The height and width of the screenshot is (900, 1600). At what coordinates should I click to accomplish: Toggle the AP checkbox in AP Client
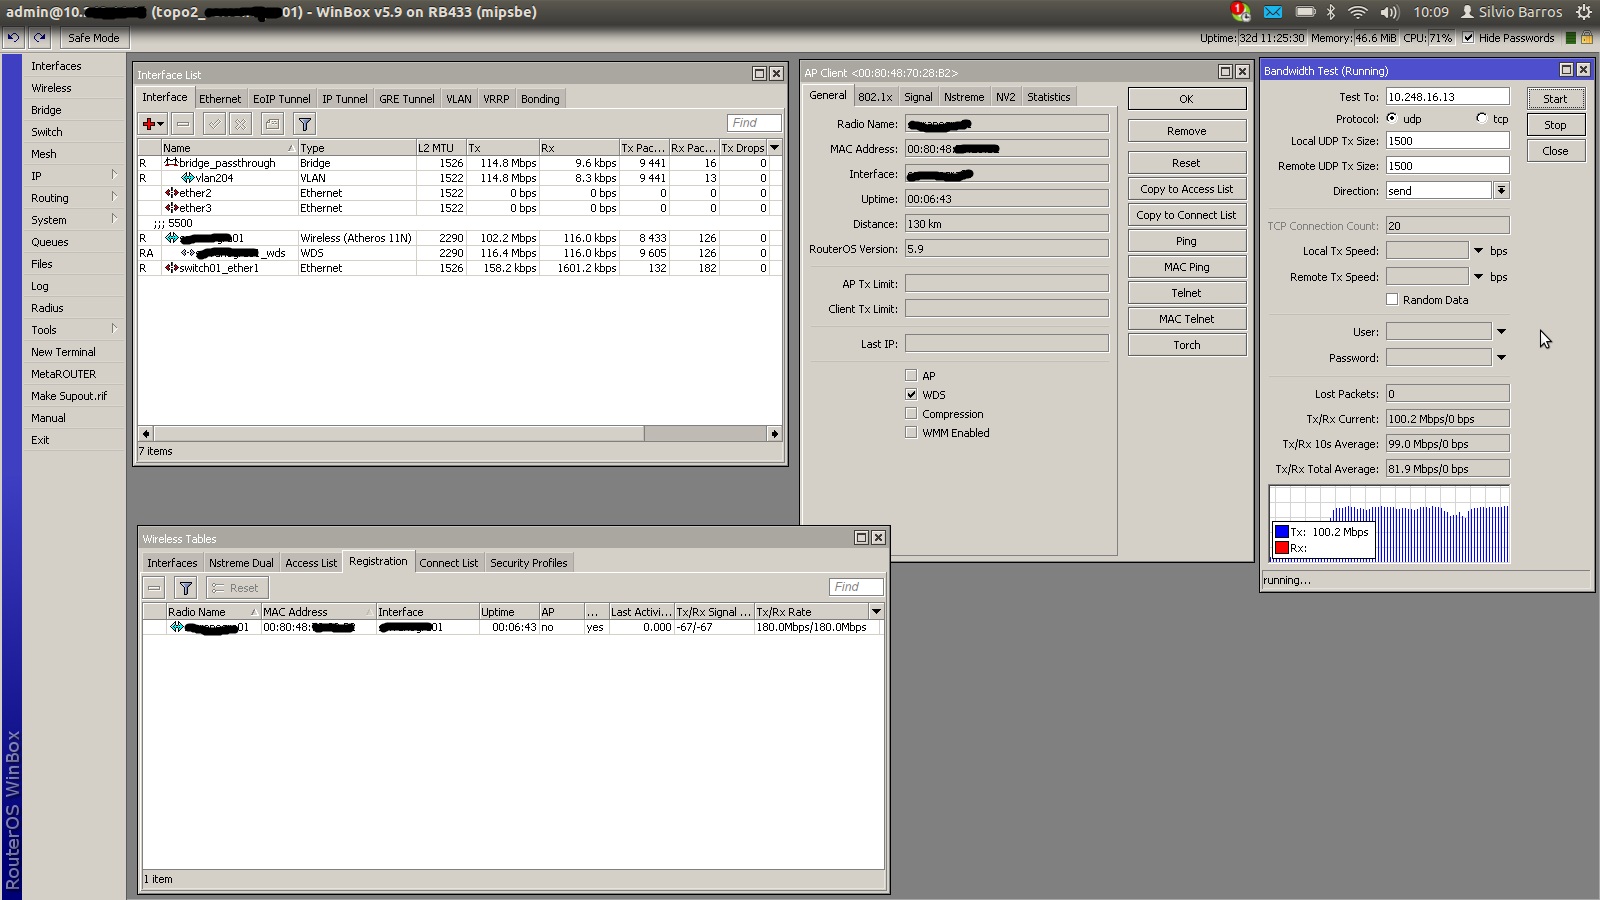[x=911, y=375]
